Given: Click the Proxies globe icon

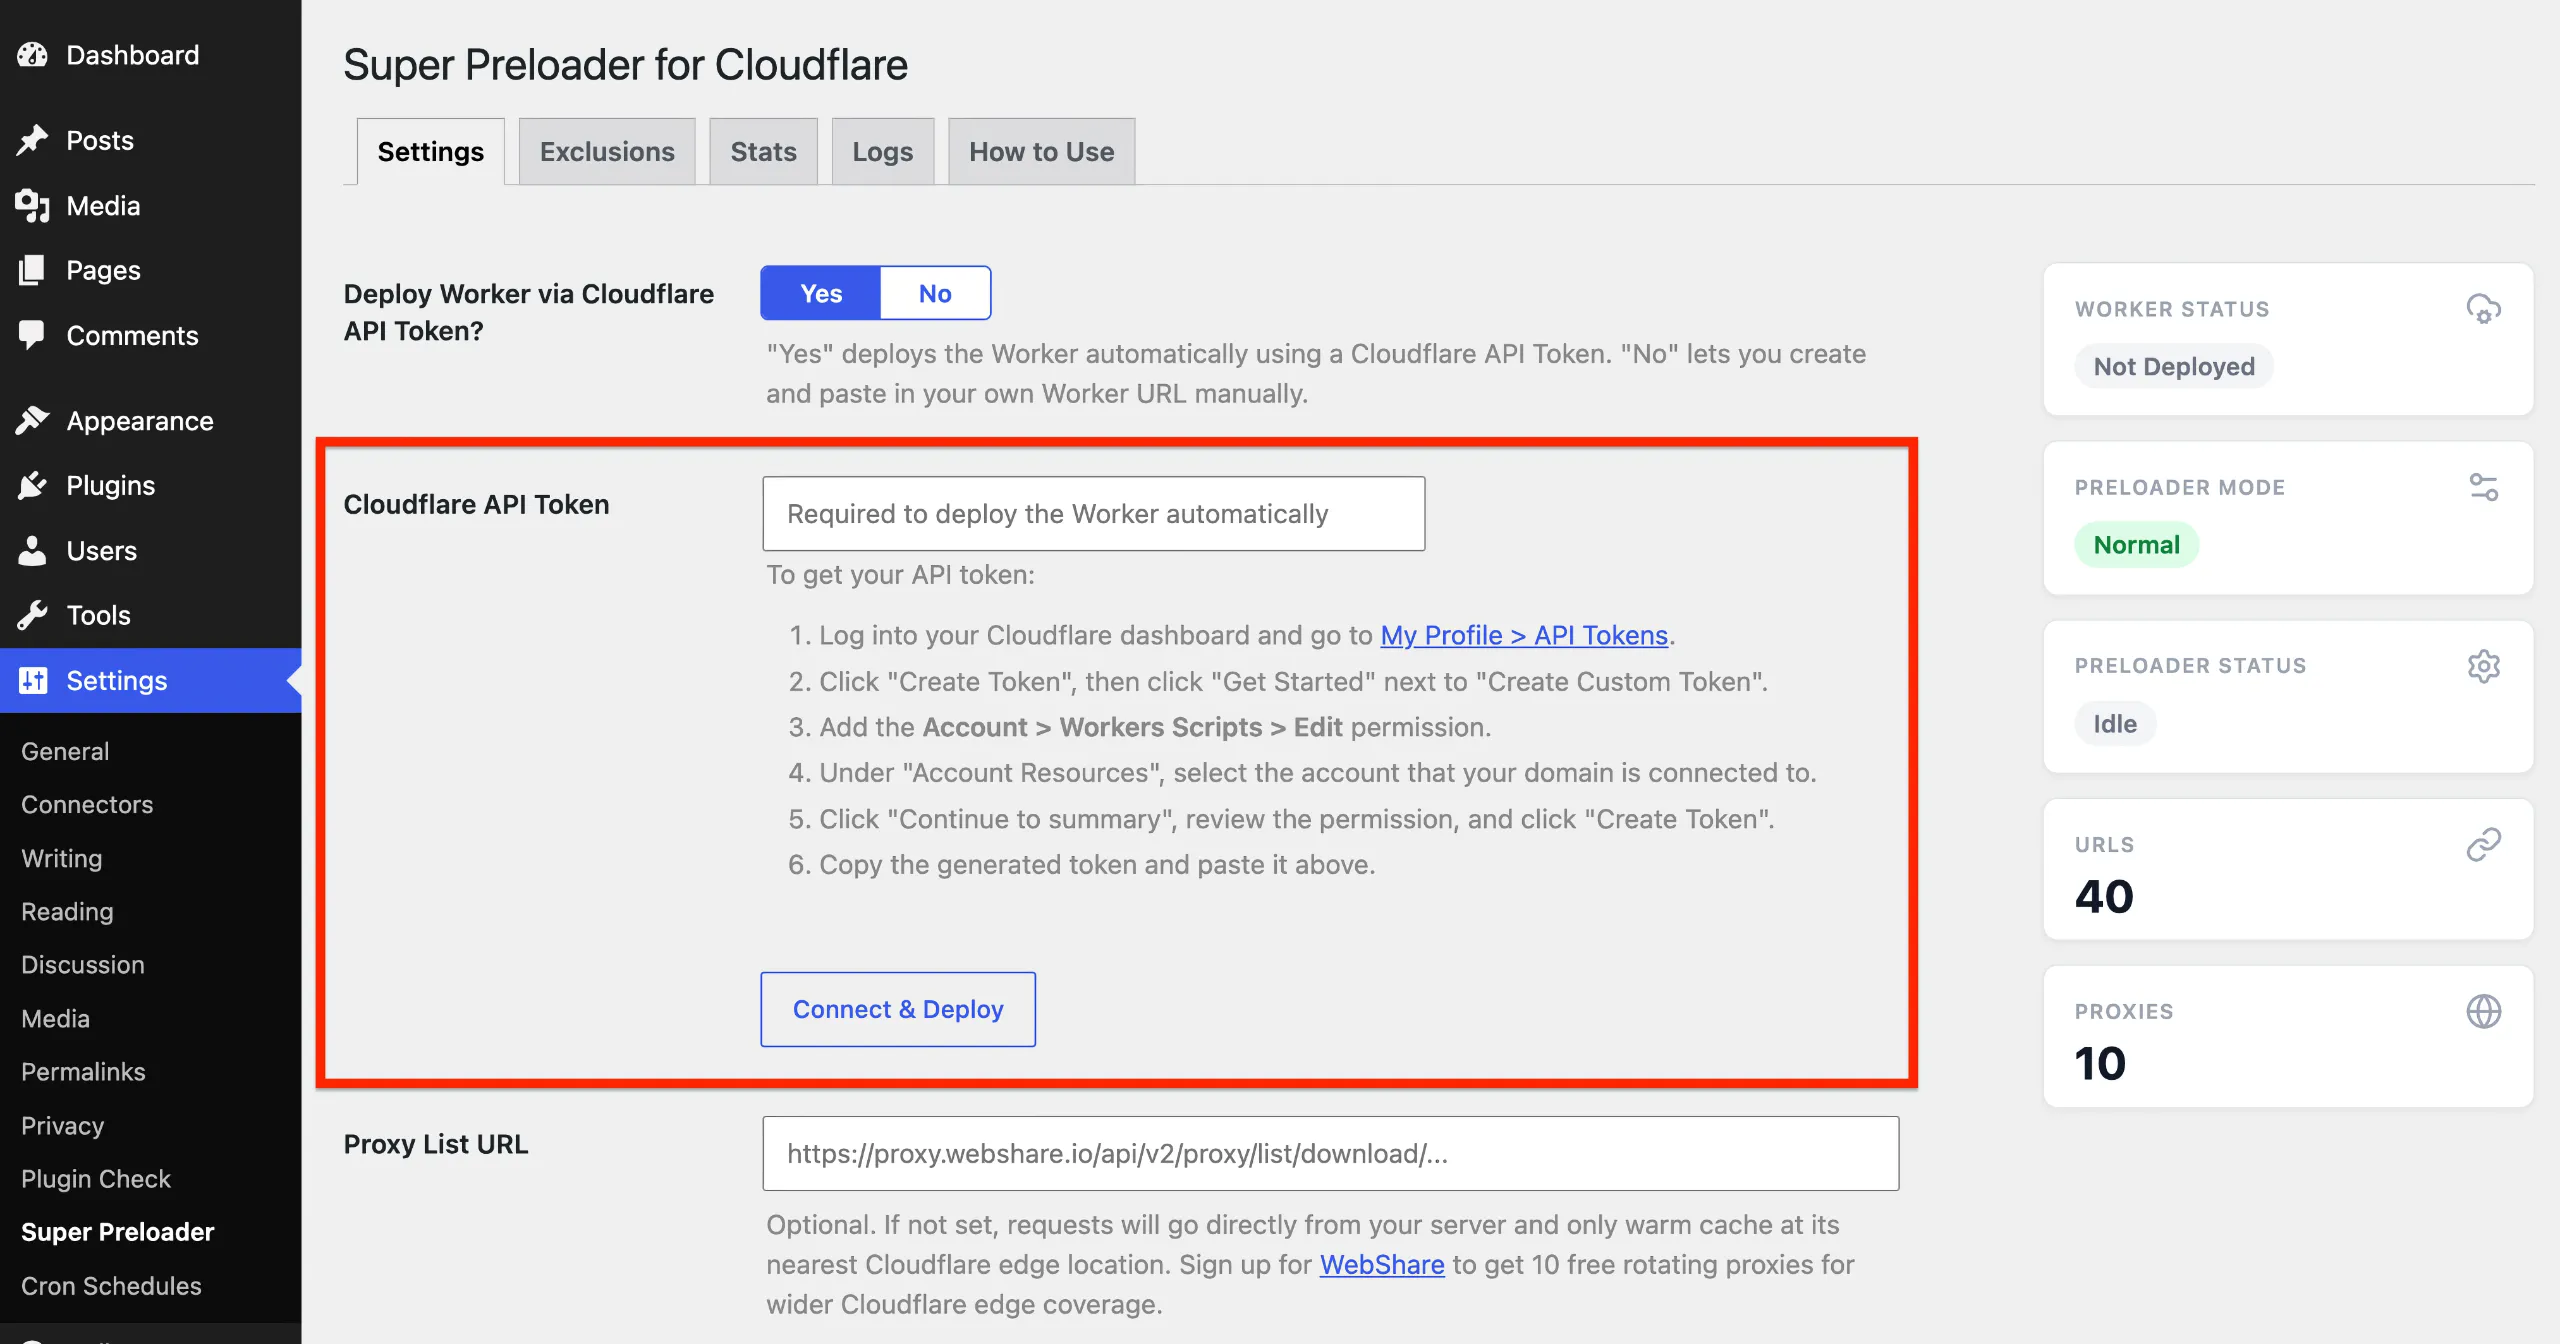Looking at the screenshot, I should [x=2483, y=1011].
